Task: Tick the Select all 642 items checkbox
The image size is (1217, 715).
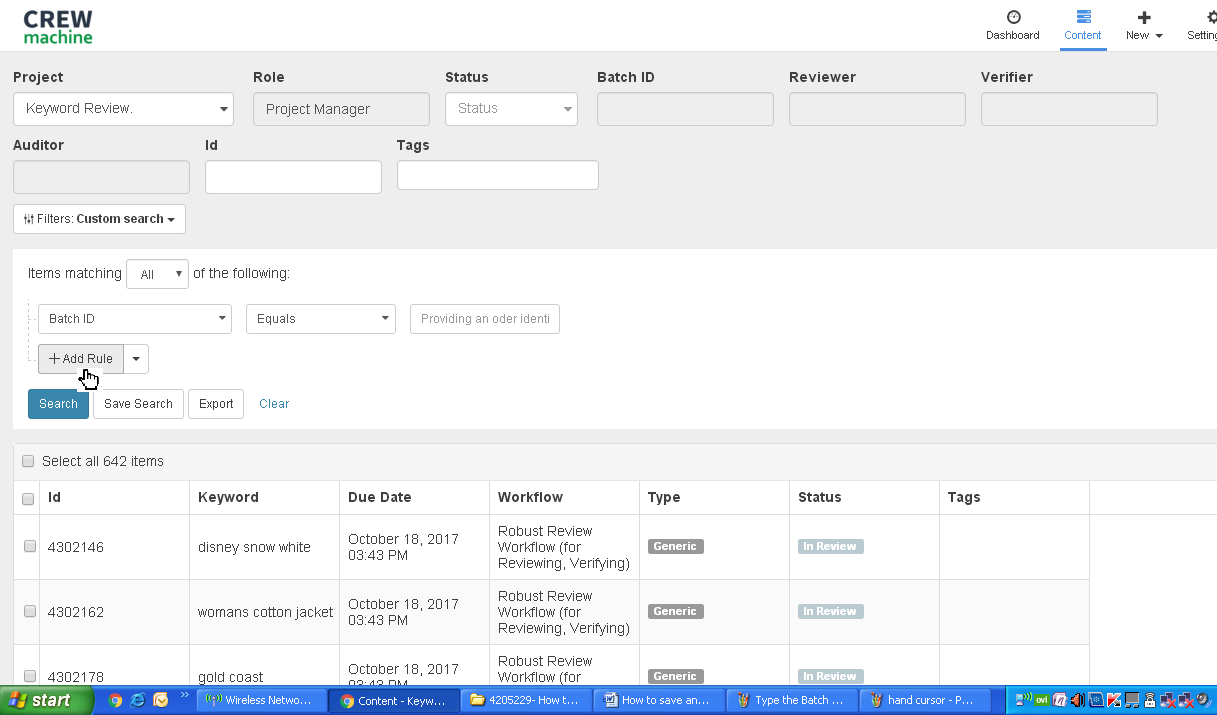Action: pos(28,462)
